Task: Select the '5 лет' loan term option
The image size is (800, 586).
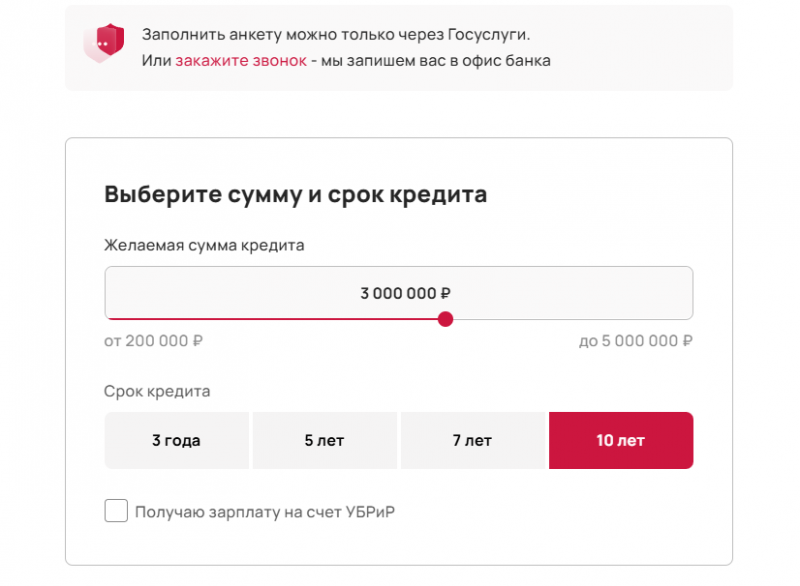Action: pyautogui.click(x=325, y=440)
